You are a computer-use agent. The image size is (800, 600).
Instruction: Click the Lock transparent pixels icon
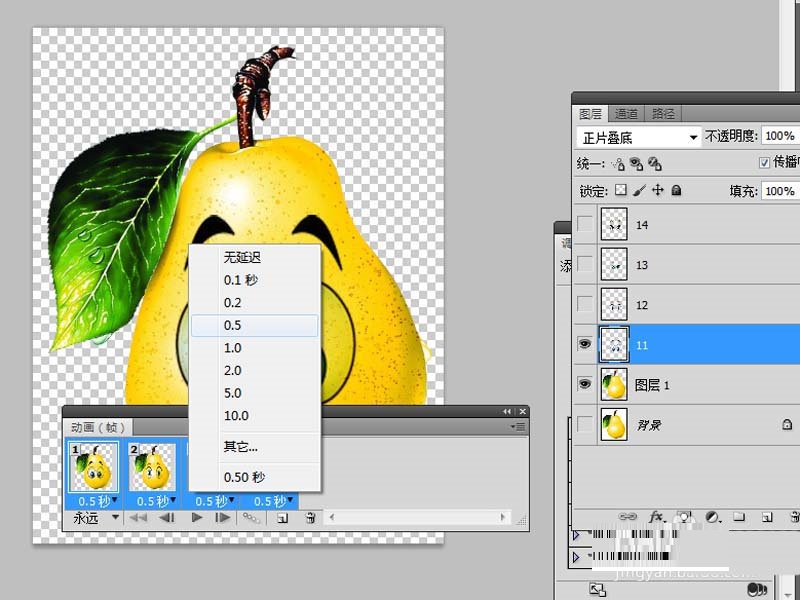pyautogui.click(x=620, y=190)
